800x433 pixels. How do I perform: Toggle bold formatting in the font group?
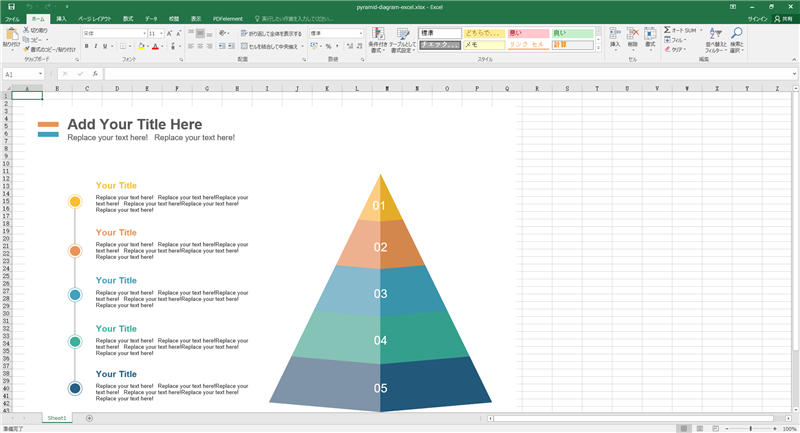87,46
